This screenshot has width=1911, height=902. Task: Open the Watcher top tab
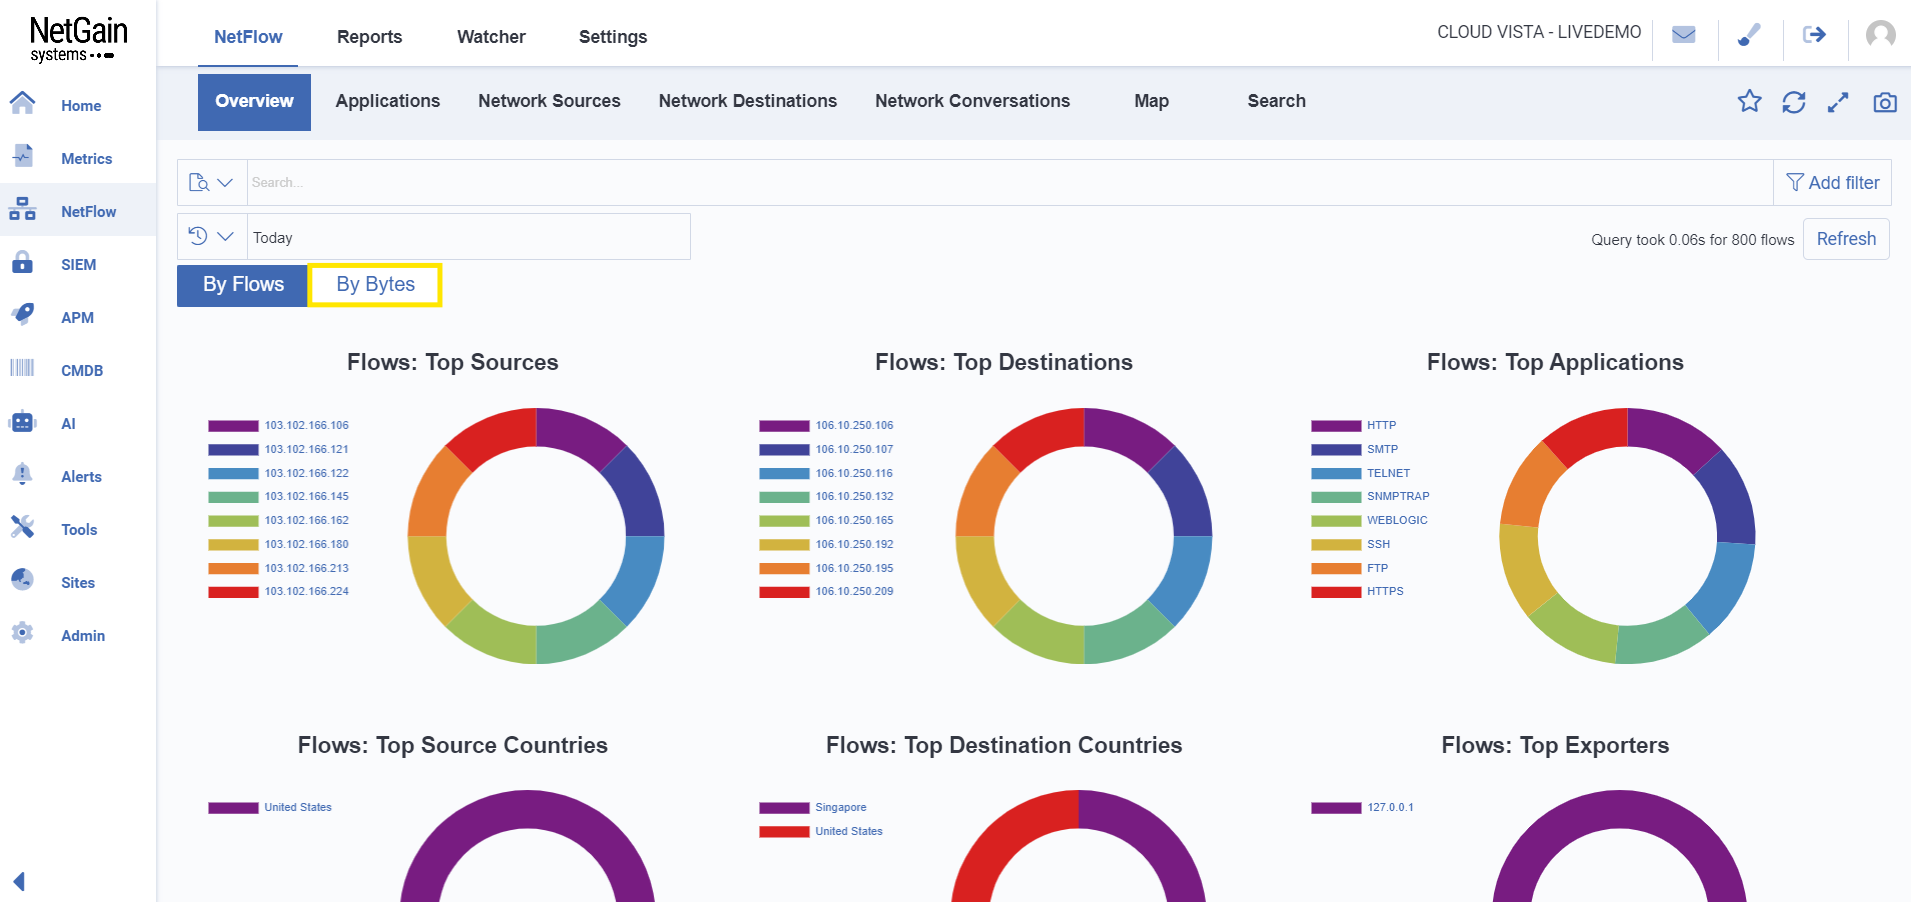click(x=491, y=37)
